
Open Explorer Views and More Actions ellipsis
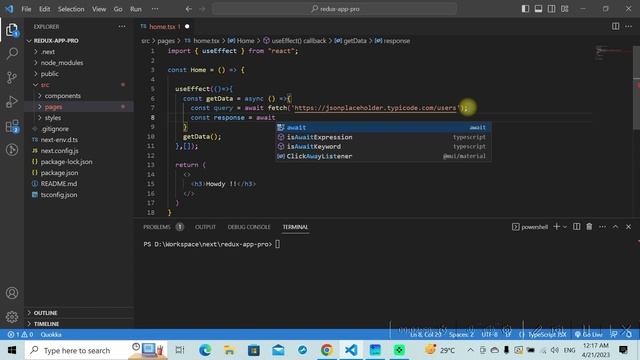pyautogui.click(x=122, y=27)
